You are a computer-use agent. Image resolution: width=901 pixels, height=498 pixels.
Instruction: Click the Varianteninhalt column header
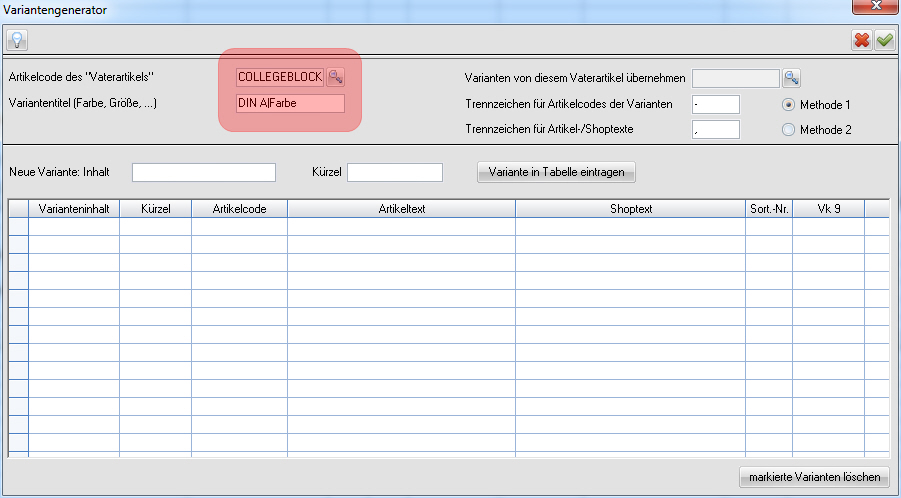pos(74,208)
